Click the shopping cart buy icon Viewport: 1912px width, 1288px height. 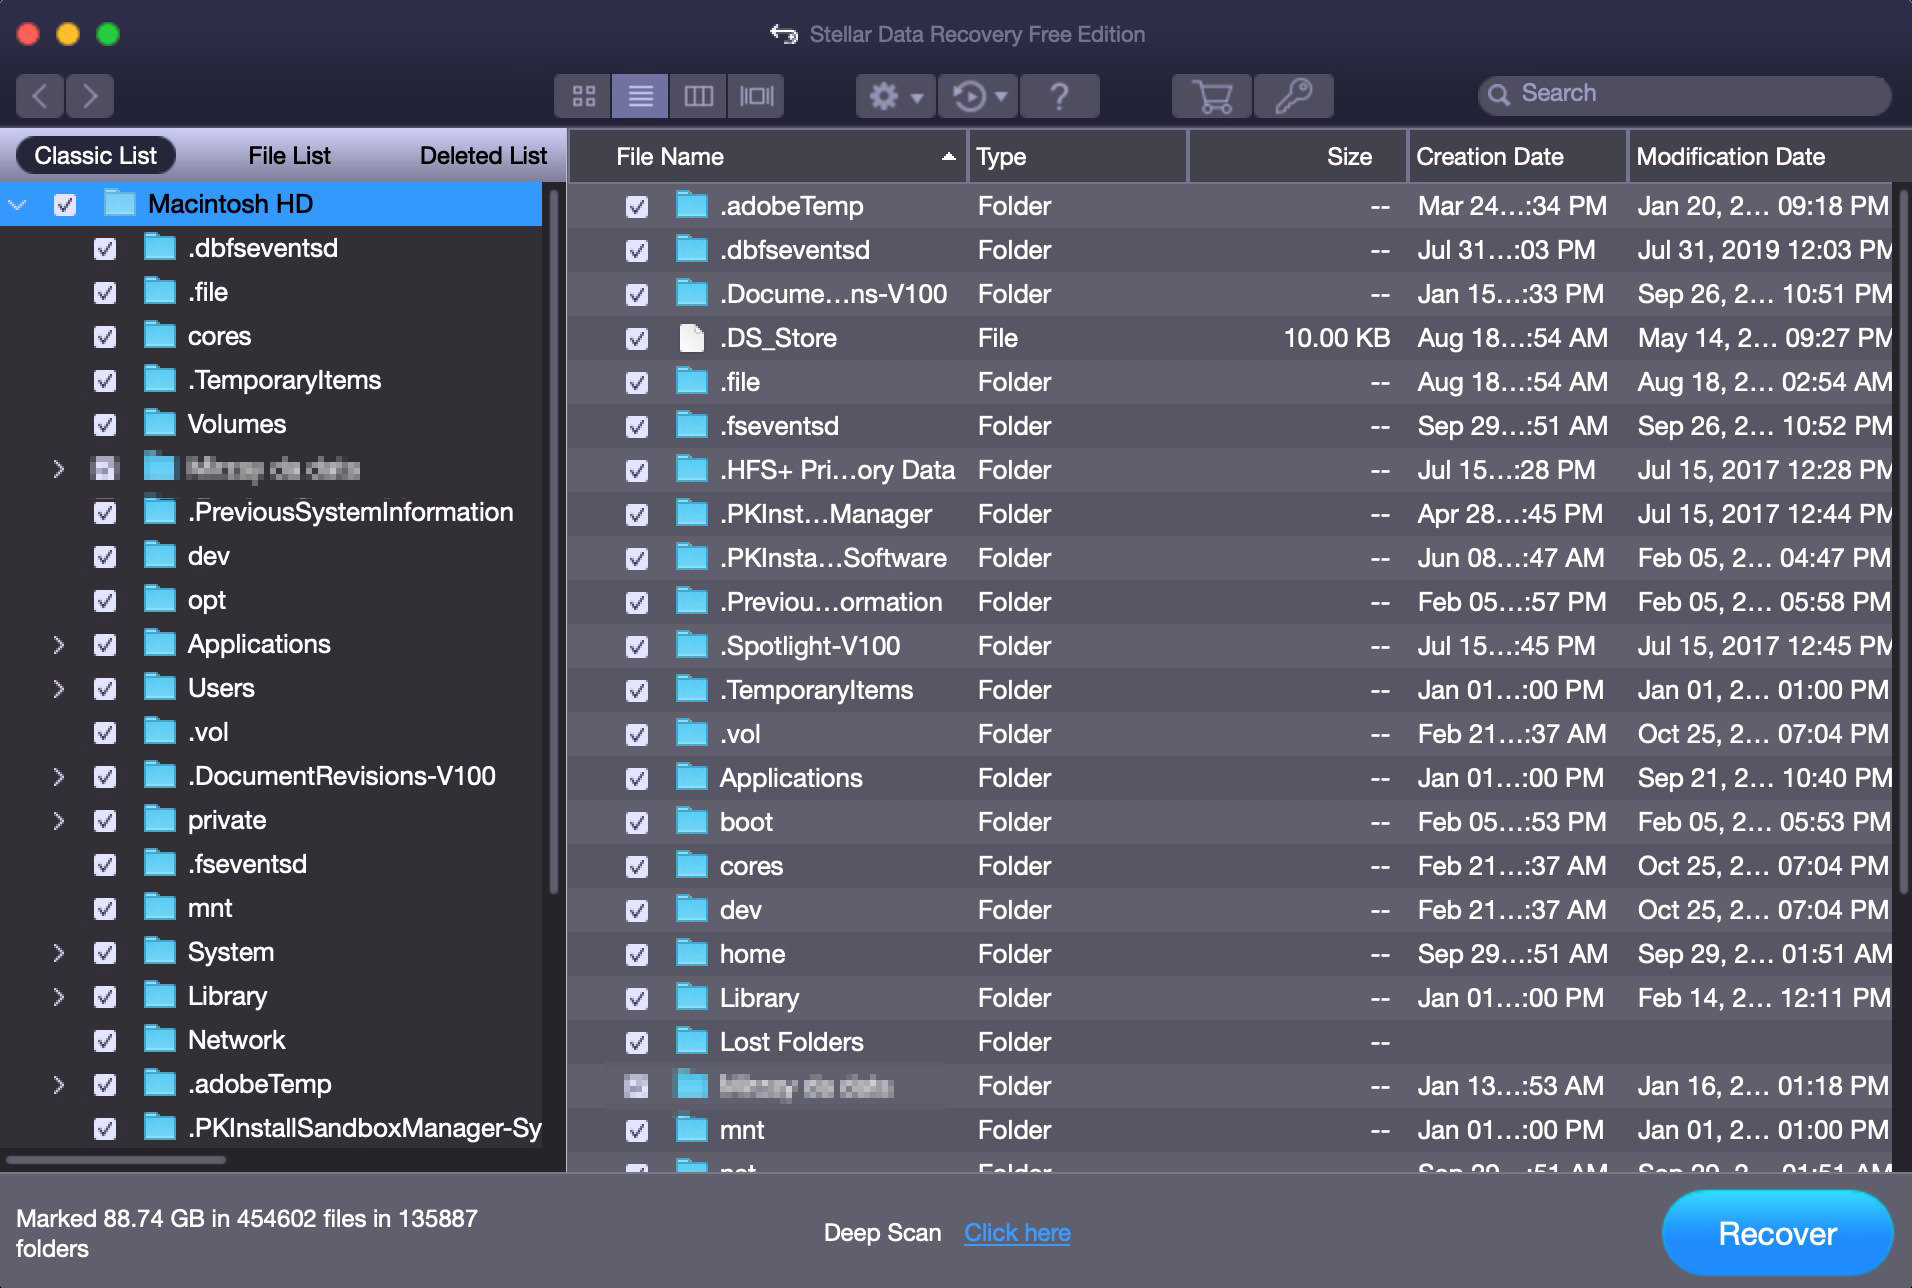[1212, 96]
